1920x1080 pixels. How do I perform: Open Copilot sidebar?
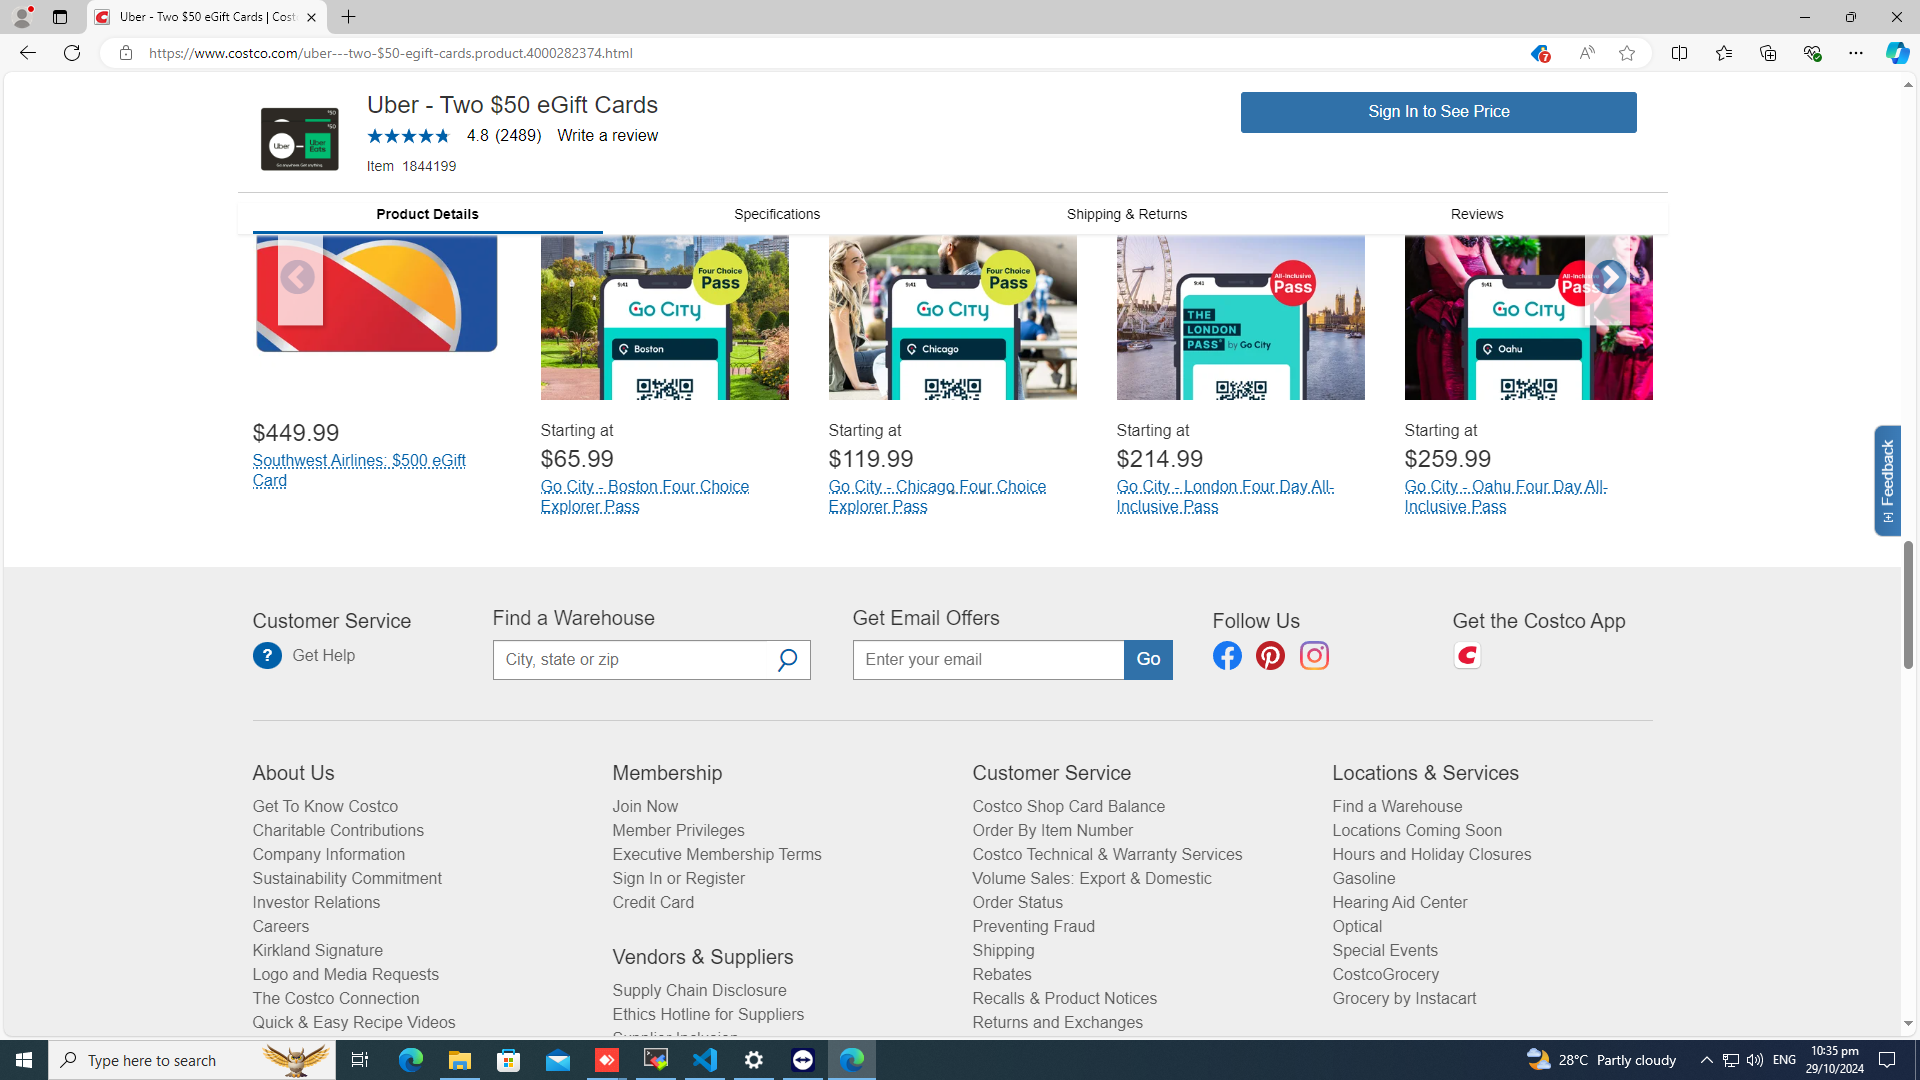pyautogui.click(x=1897, y=53)
